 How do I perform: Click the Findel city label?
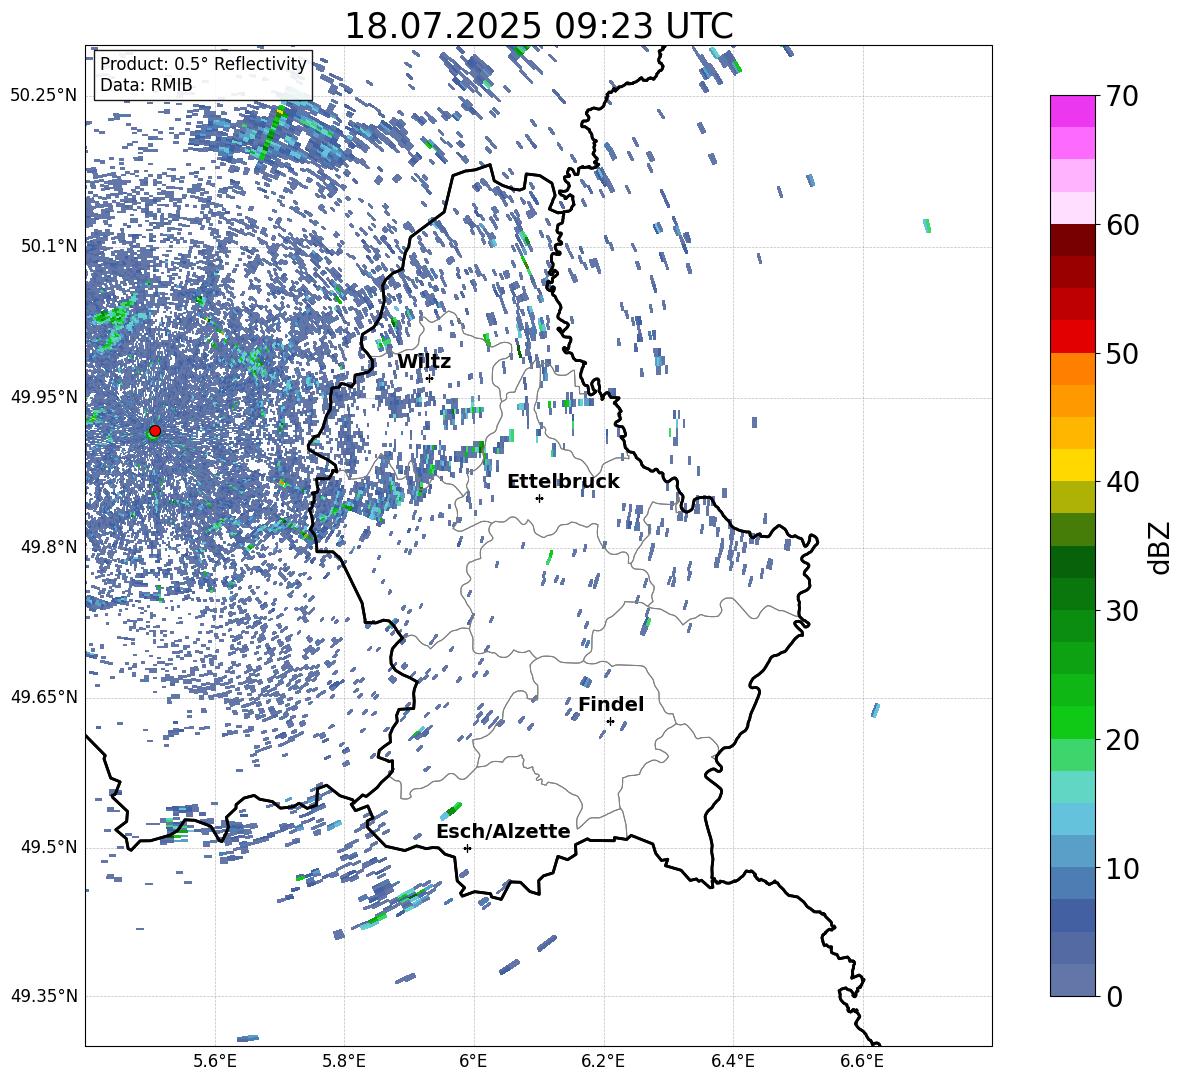[611, 704]
